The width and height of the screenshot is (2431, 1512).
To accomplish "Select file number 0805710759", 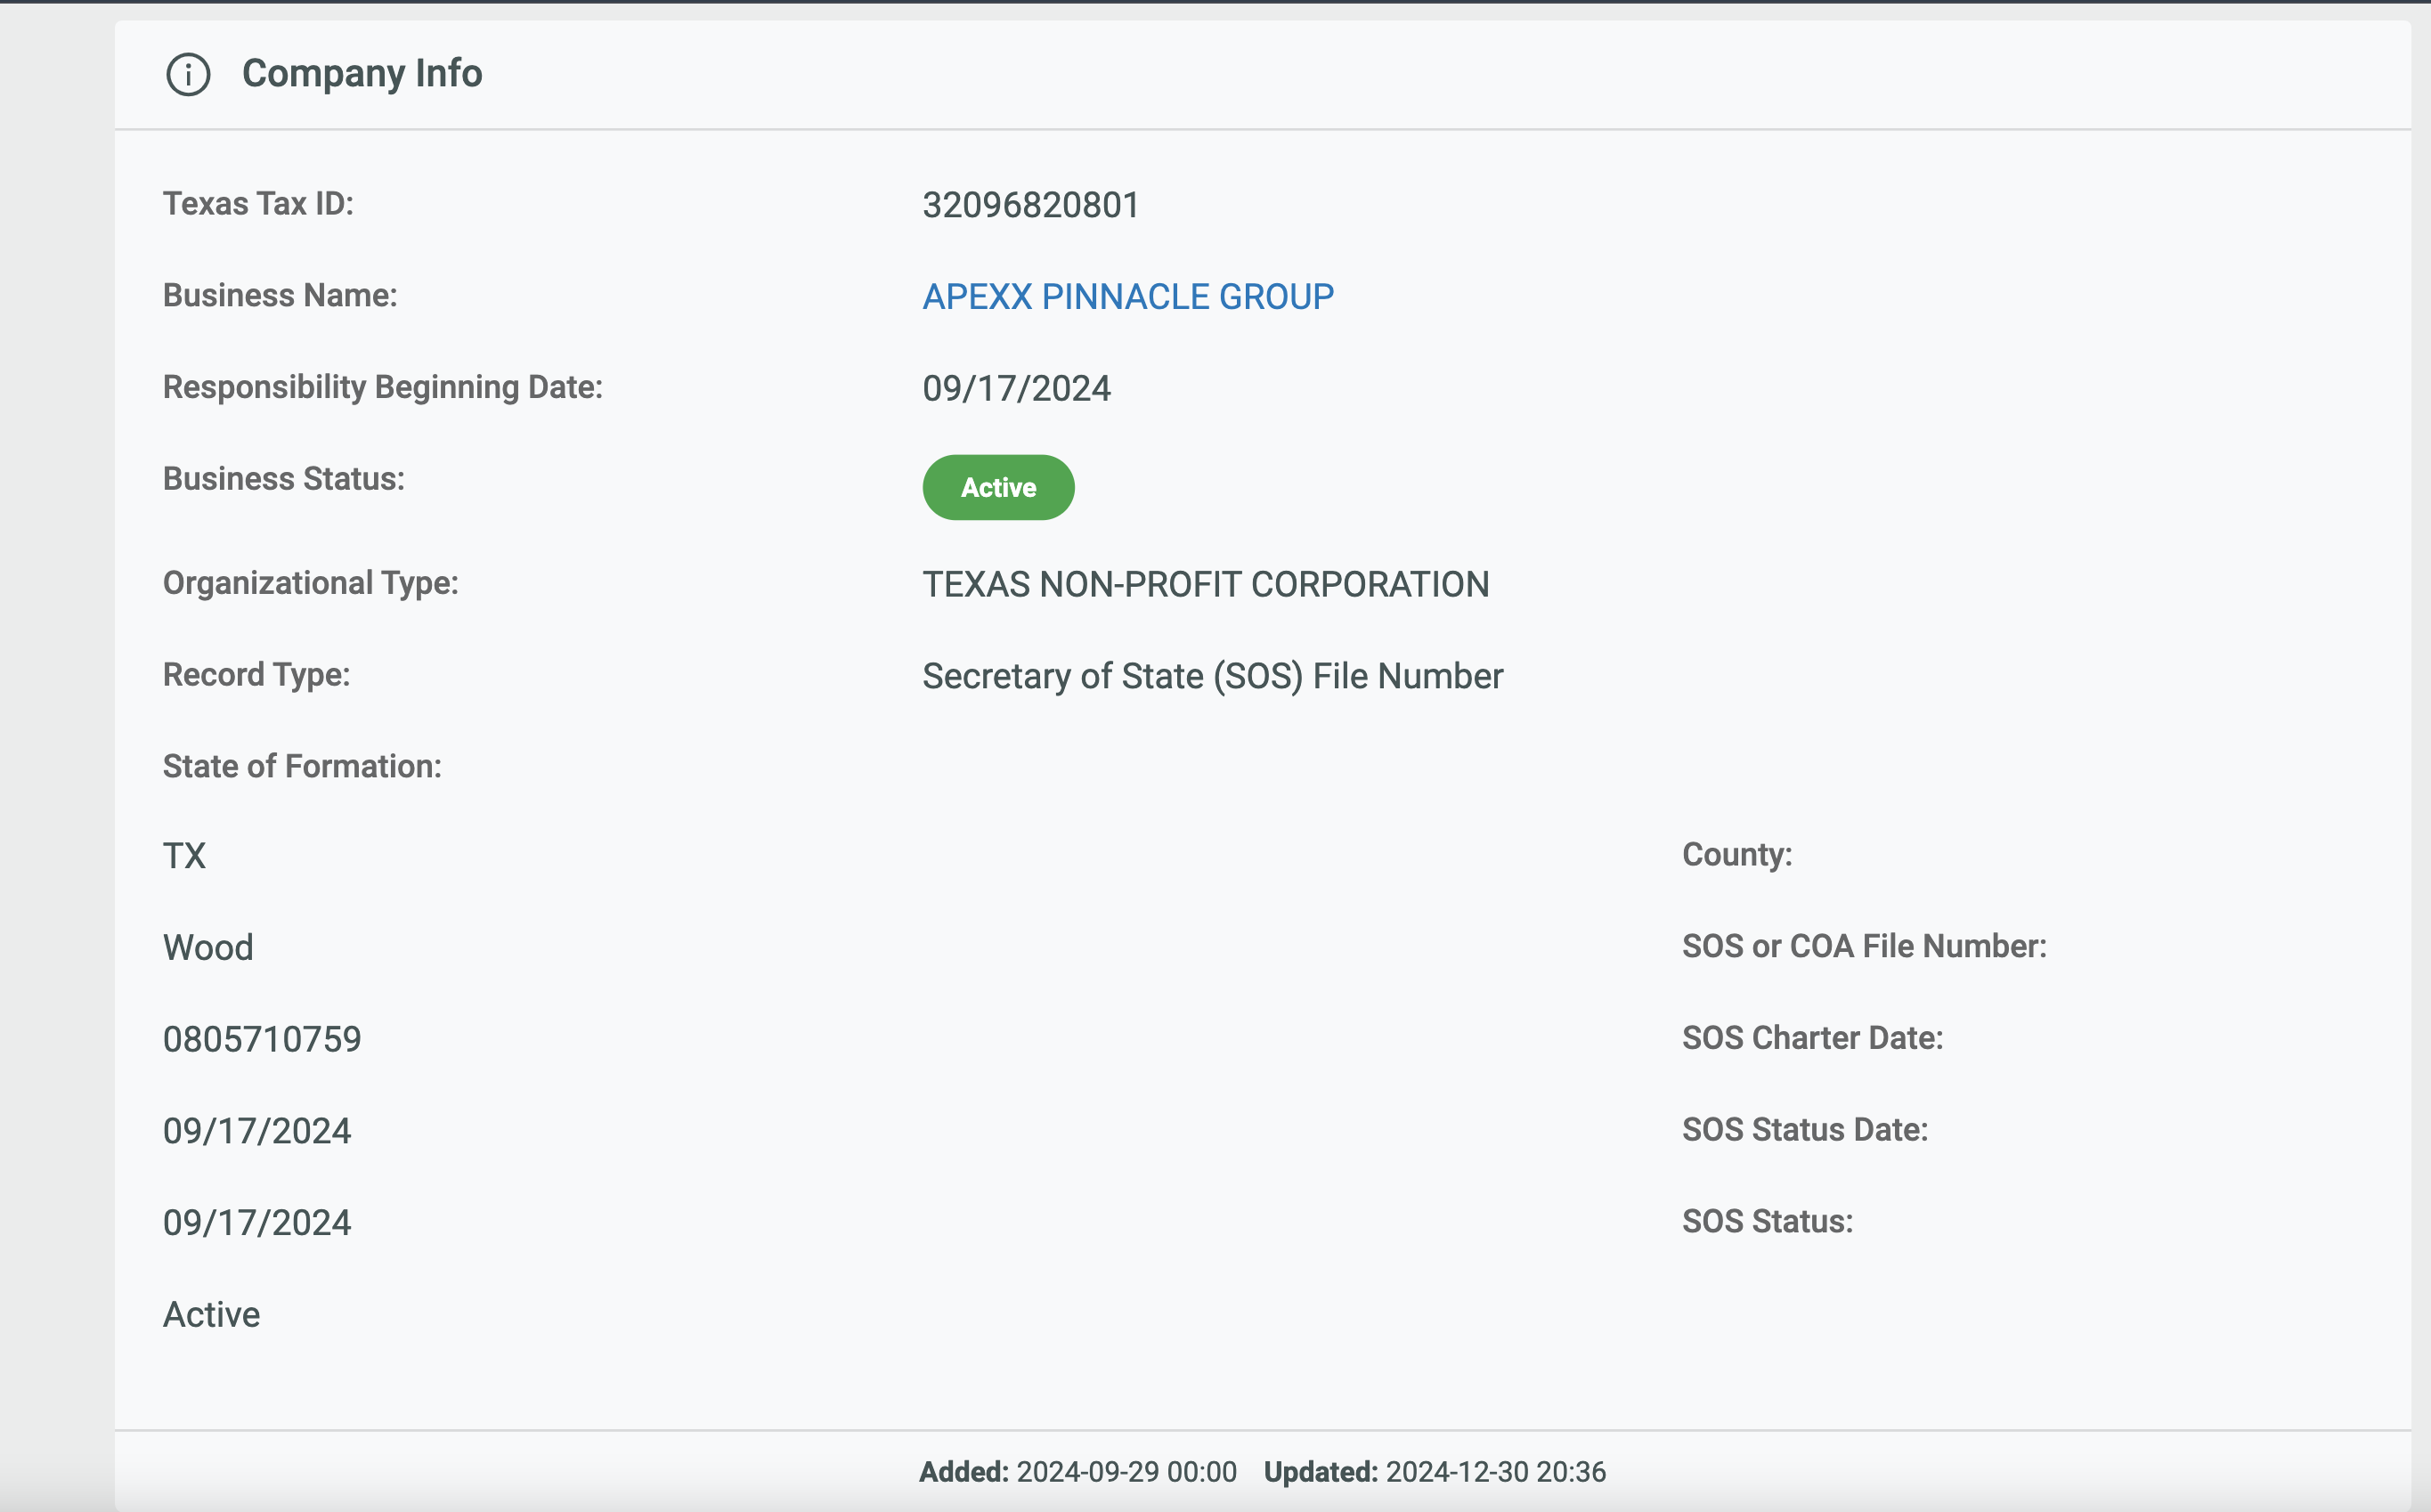I will point(262,1040).
